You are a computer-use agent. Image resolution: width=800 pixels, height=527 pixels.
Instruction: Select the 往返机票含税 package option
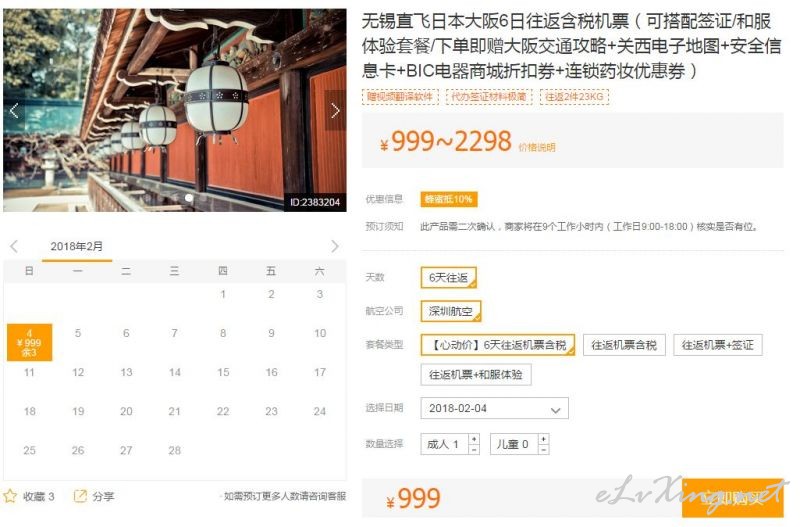point(624,345)
